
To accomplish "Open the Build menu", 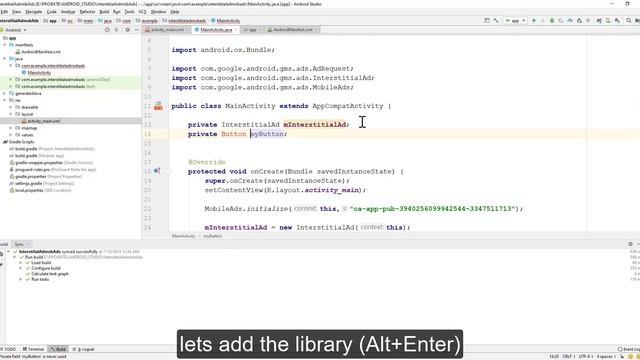I will 104,12.
